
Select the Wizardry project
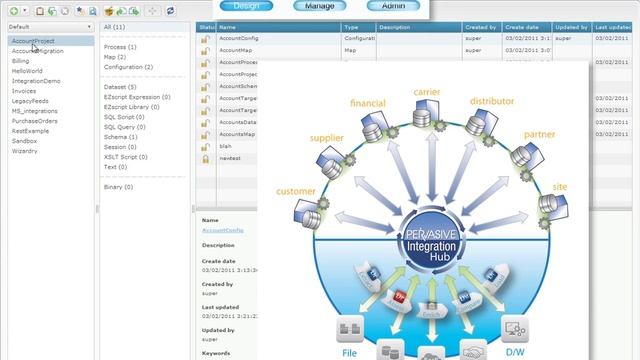[x=24, y=151]
